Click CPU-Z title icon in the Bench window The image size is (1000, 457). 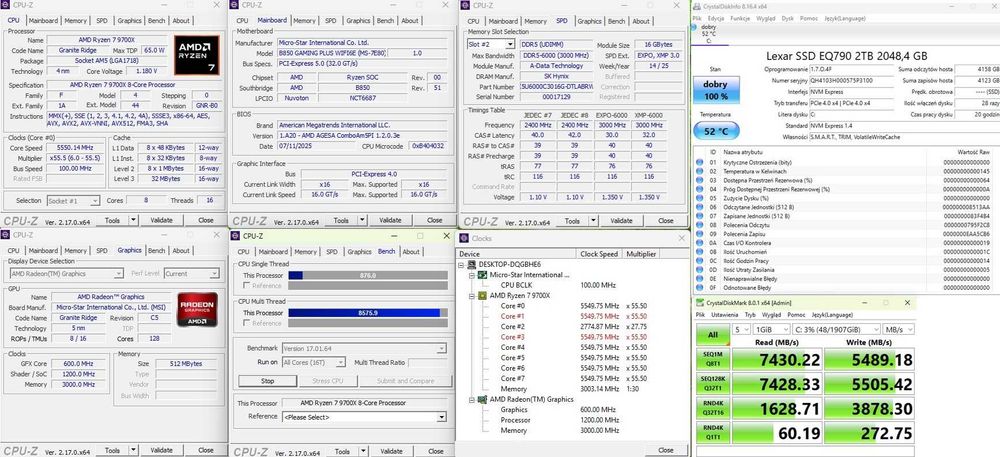click(x=235, y=236)
